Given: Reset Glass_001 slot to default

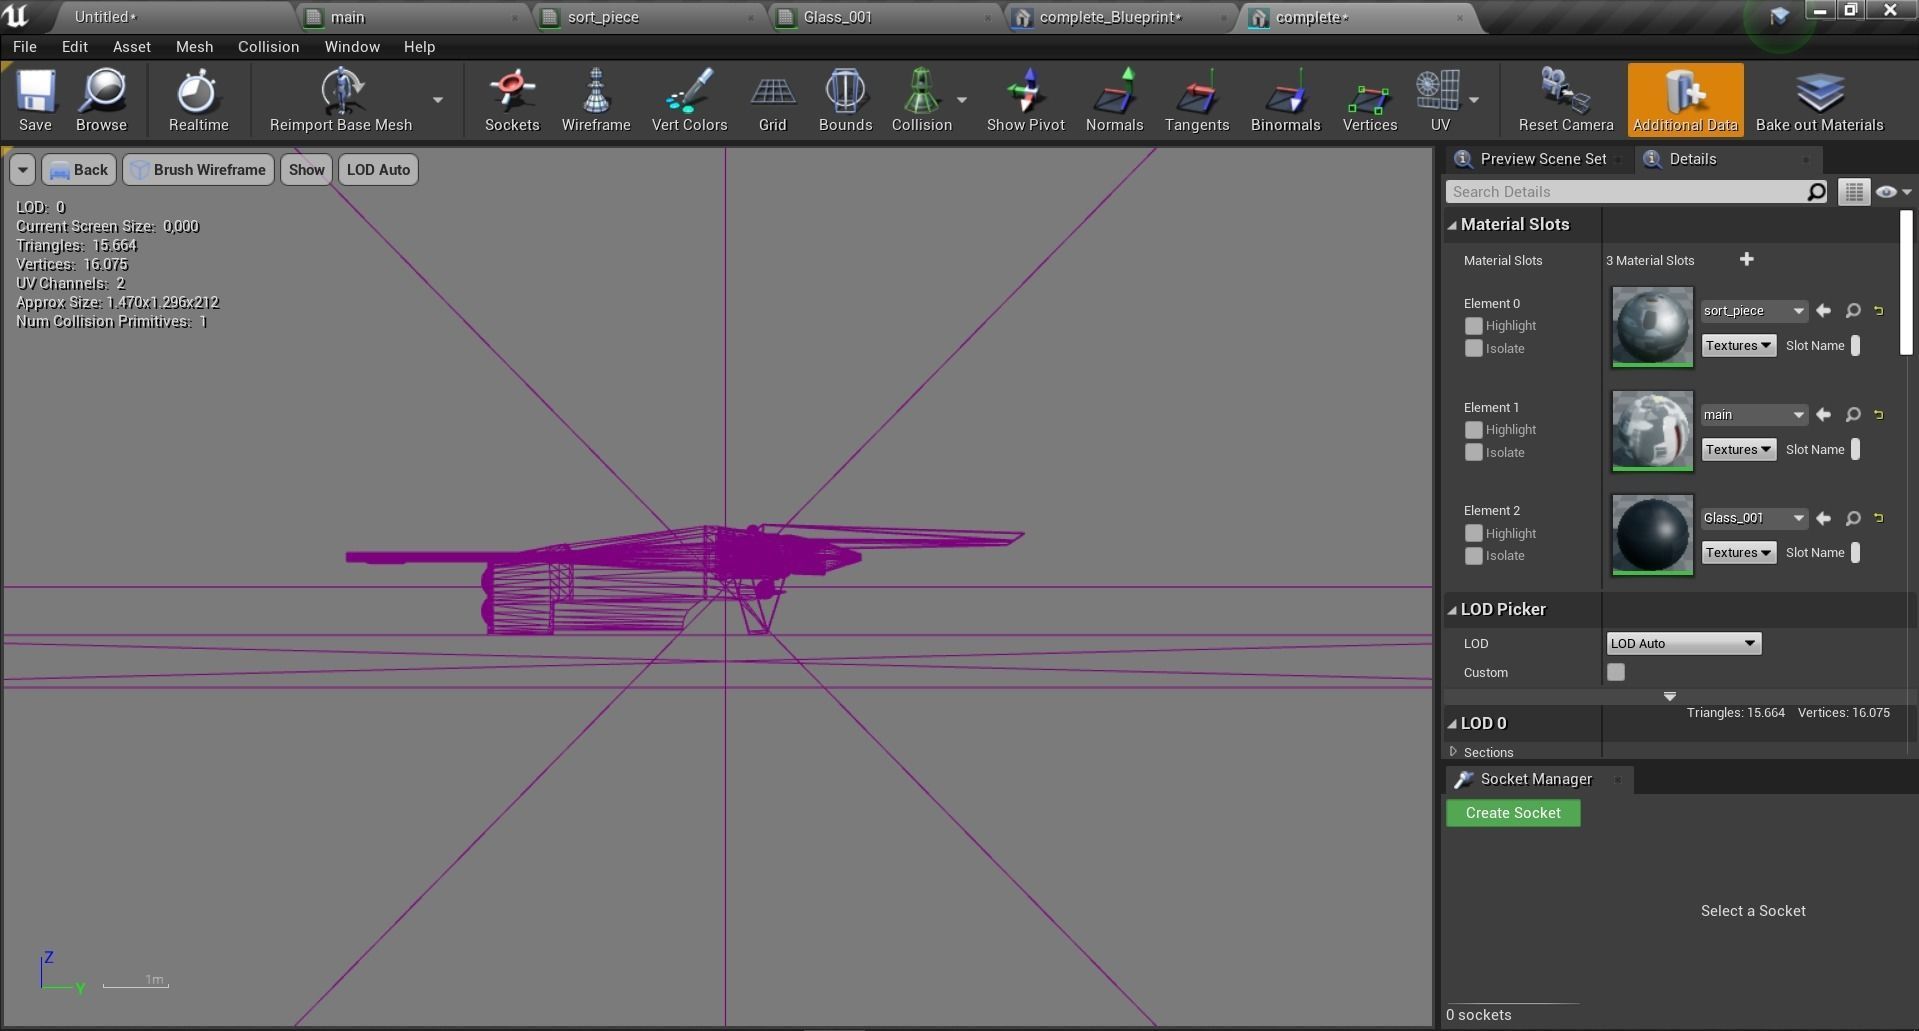Looking at the screenshot, I should click(1879, 518).
